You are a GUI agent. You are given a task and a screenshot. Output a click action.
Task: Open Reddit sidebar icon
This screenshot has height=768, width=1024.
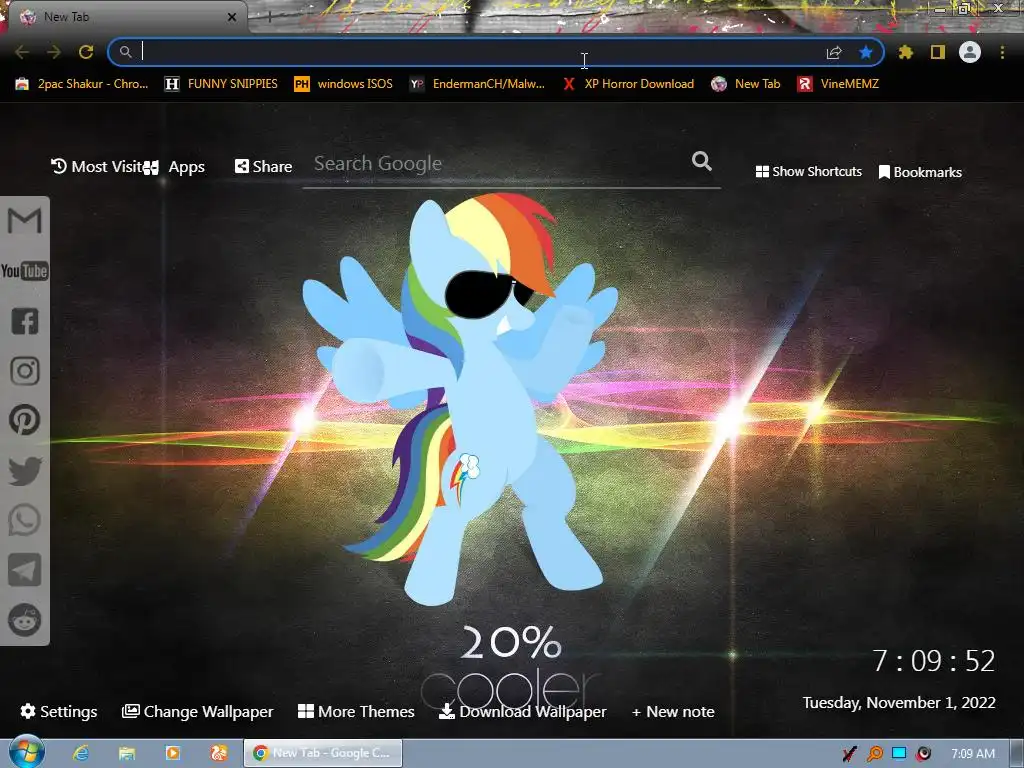click(25, 620)
